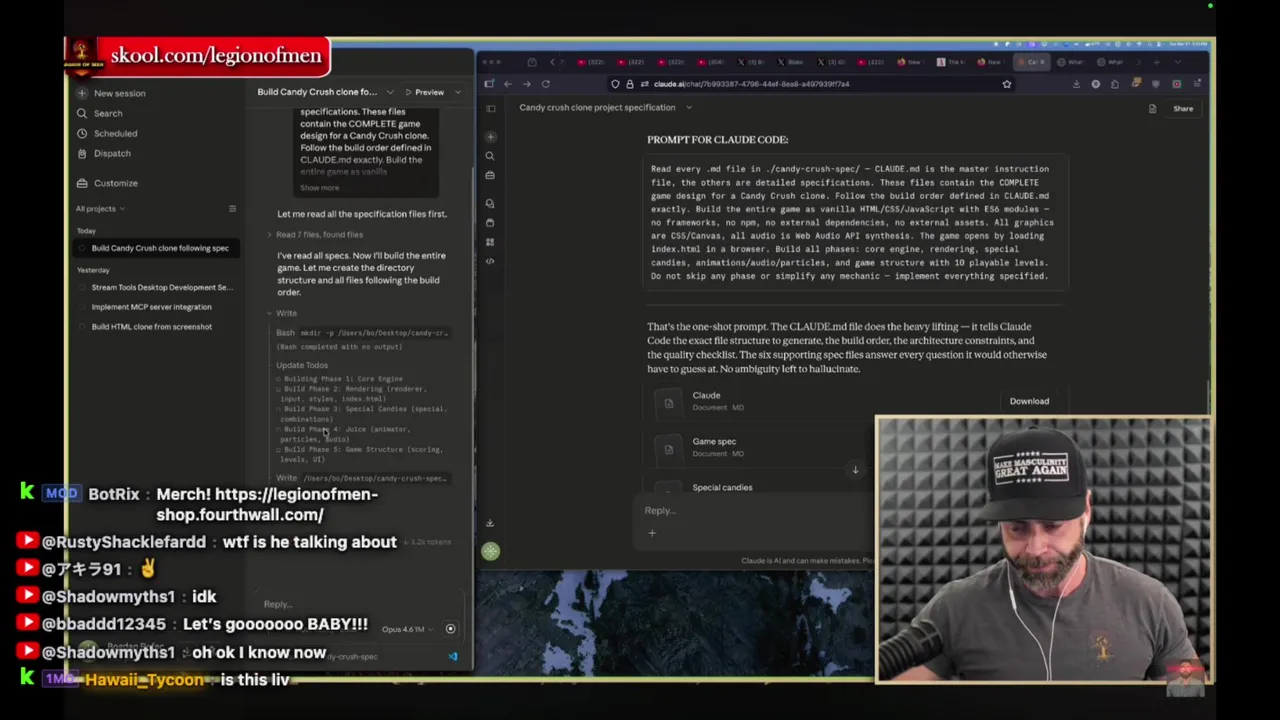Click the stop generation button

click(450, 629)
